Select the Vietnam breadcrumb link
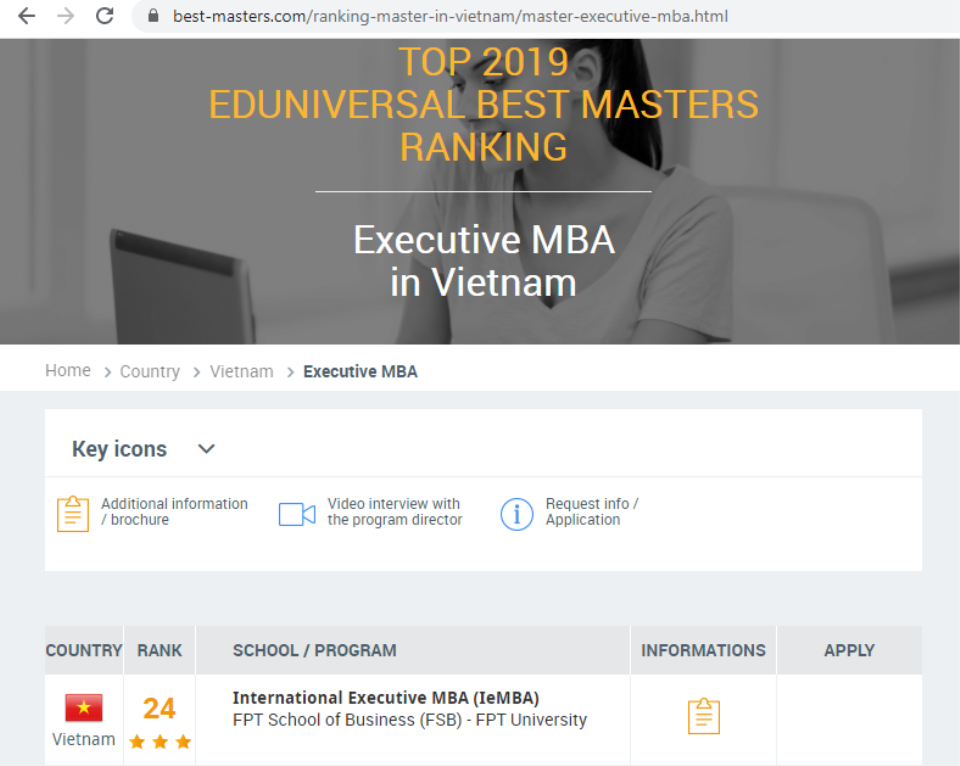Image resolution: width=960 pixels, height=766 pixels. point(241,372)
